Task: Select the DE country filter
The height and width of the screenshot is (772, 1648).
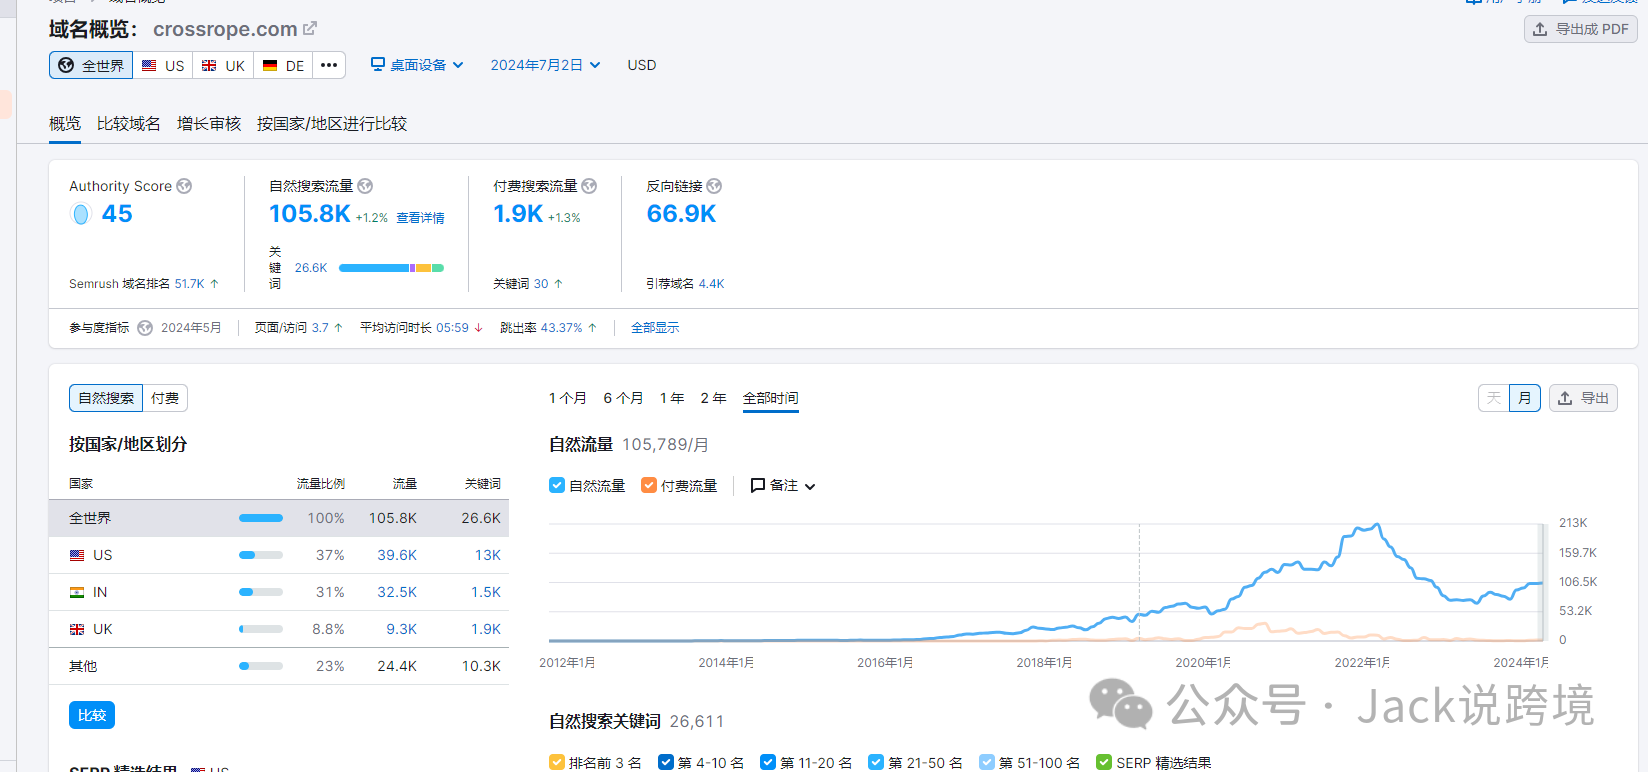Action: click(x=283, y=65)
